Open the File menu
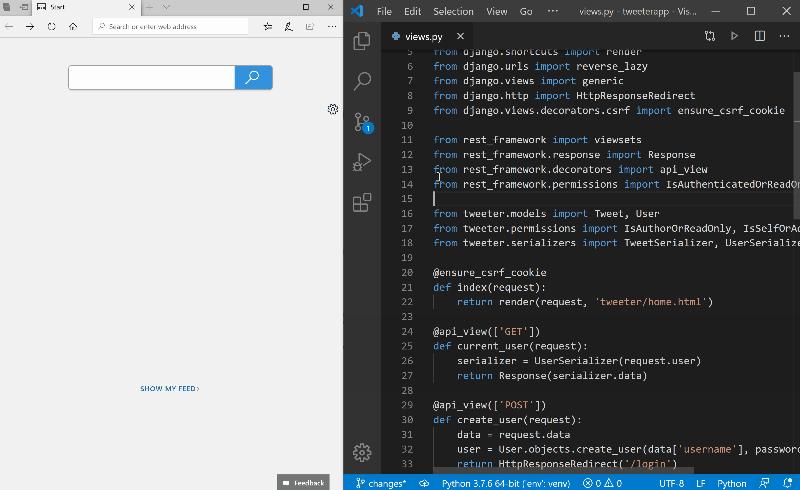Image resolution: width=800 pixels, height=490 pixels. 384,11
